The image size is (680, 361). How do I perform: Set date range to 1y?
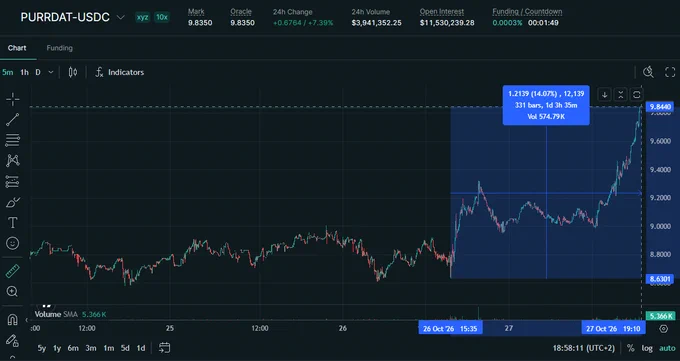coord(57,348)
